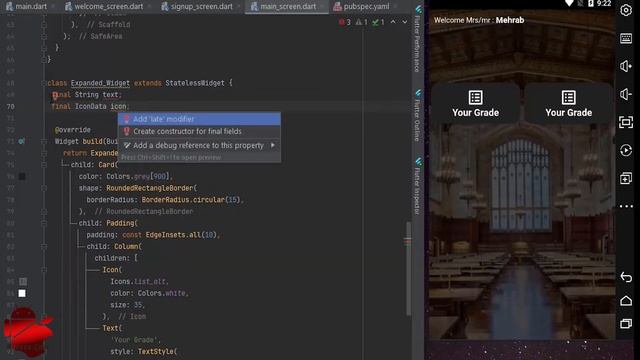This screenshot has height=360, width=640.
Task: Click the green checkmark typo indicator
Action: (x=378, y=22)
